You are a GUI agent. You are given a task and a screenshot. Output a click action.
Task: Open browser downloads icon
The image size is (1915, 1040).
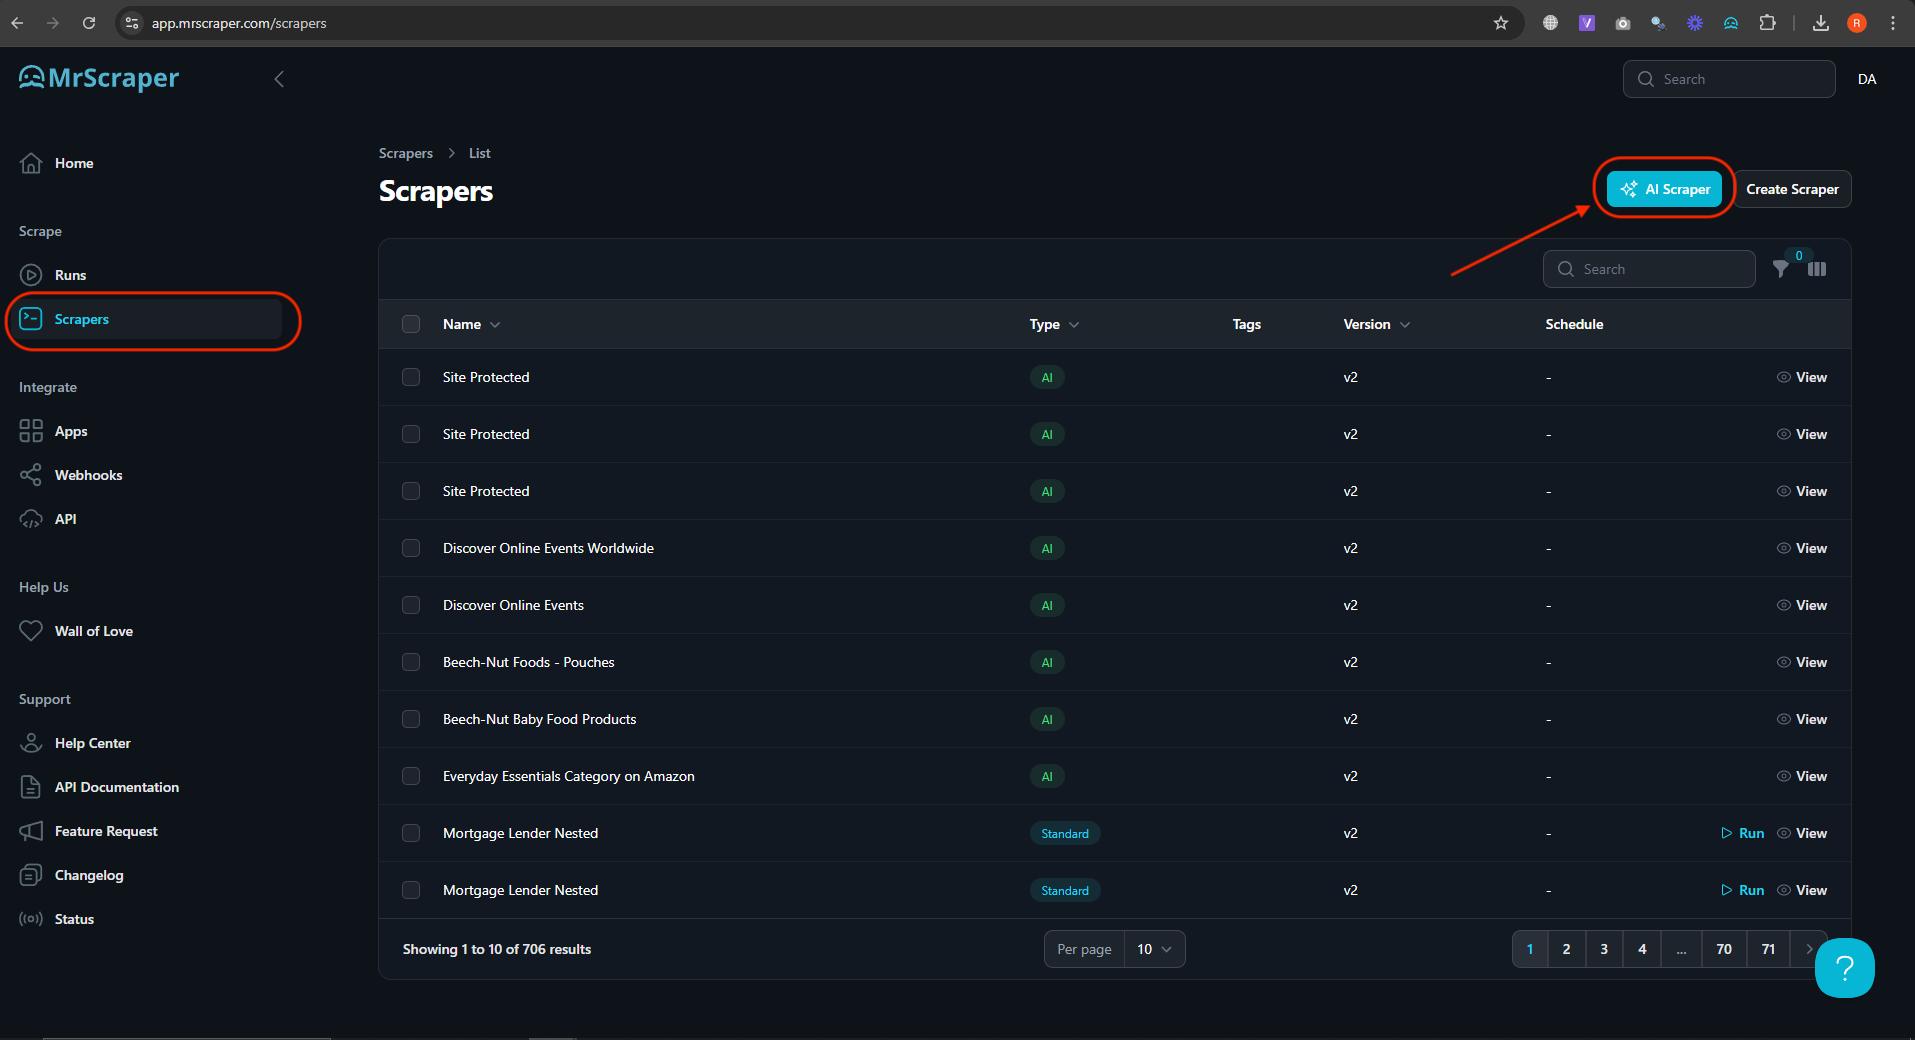[1821, 23]
